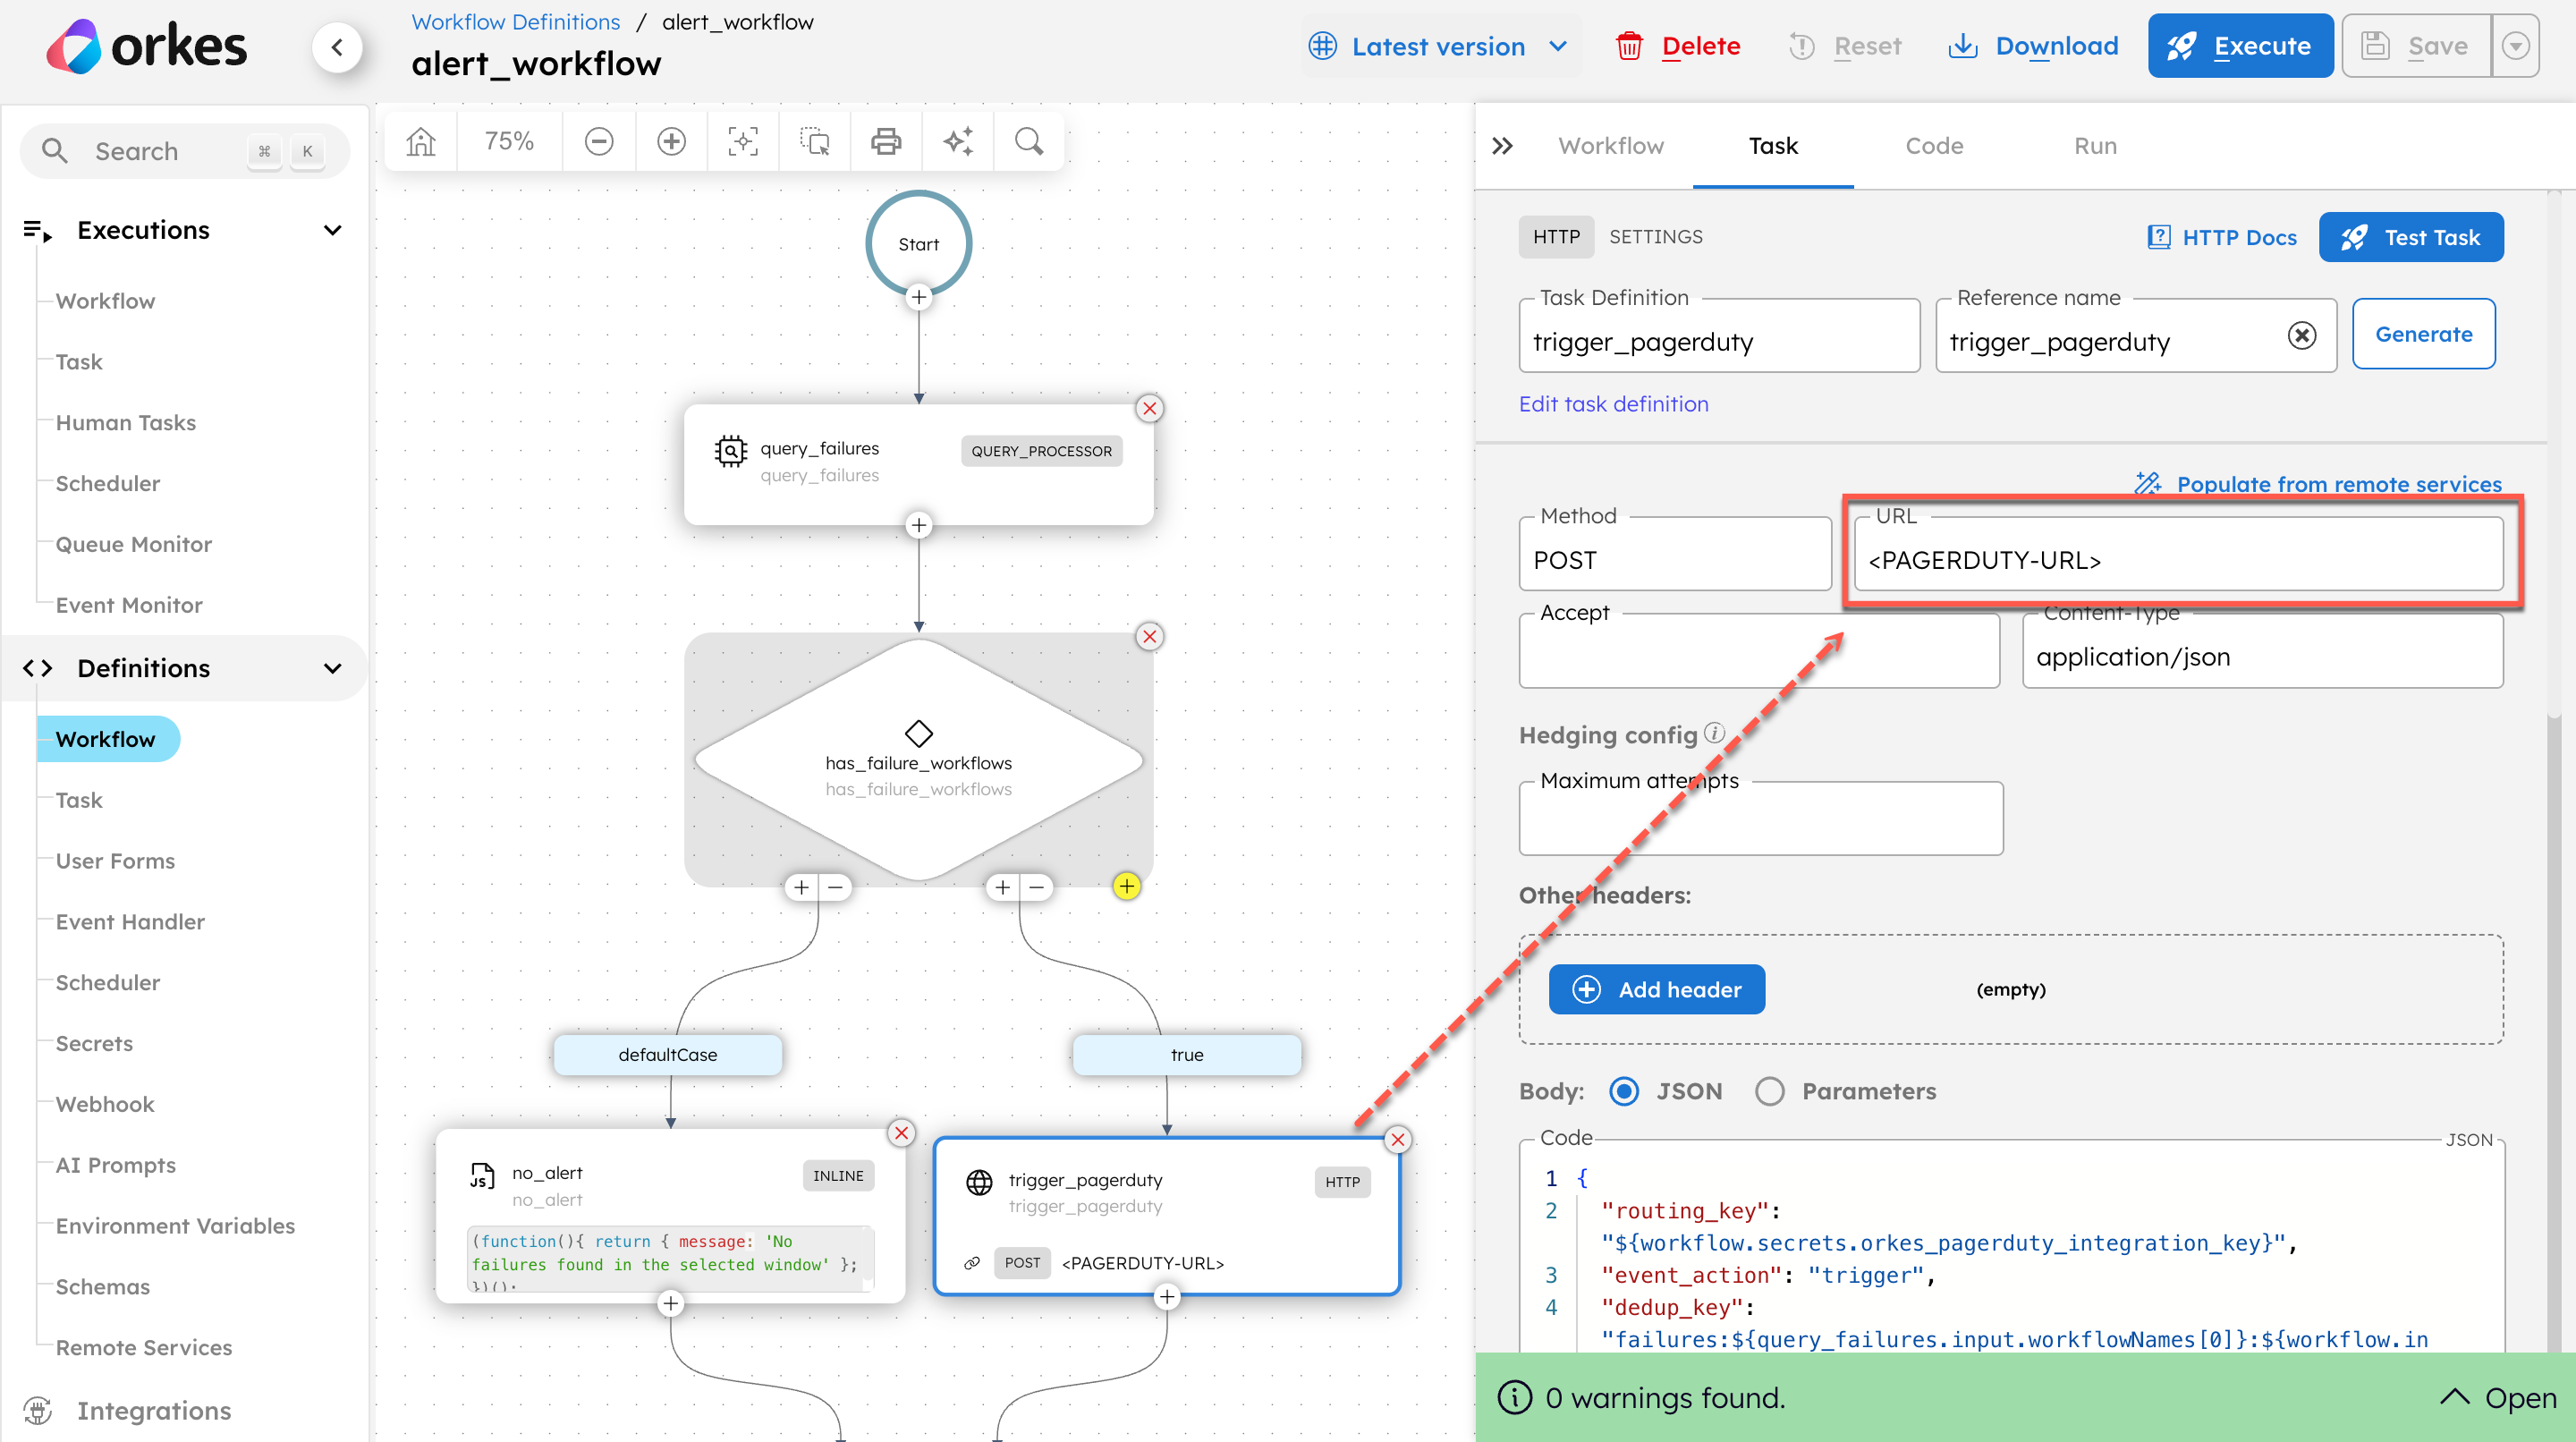Select the JSON body format
The height and width of the screenshot is (1442, 2576).
pos(1625,1091)
